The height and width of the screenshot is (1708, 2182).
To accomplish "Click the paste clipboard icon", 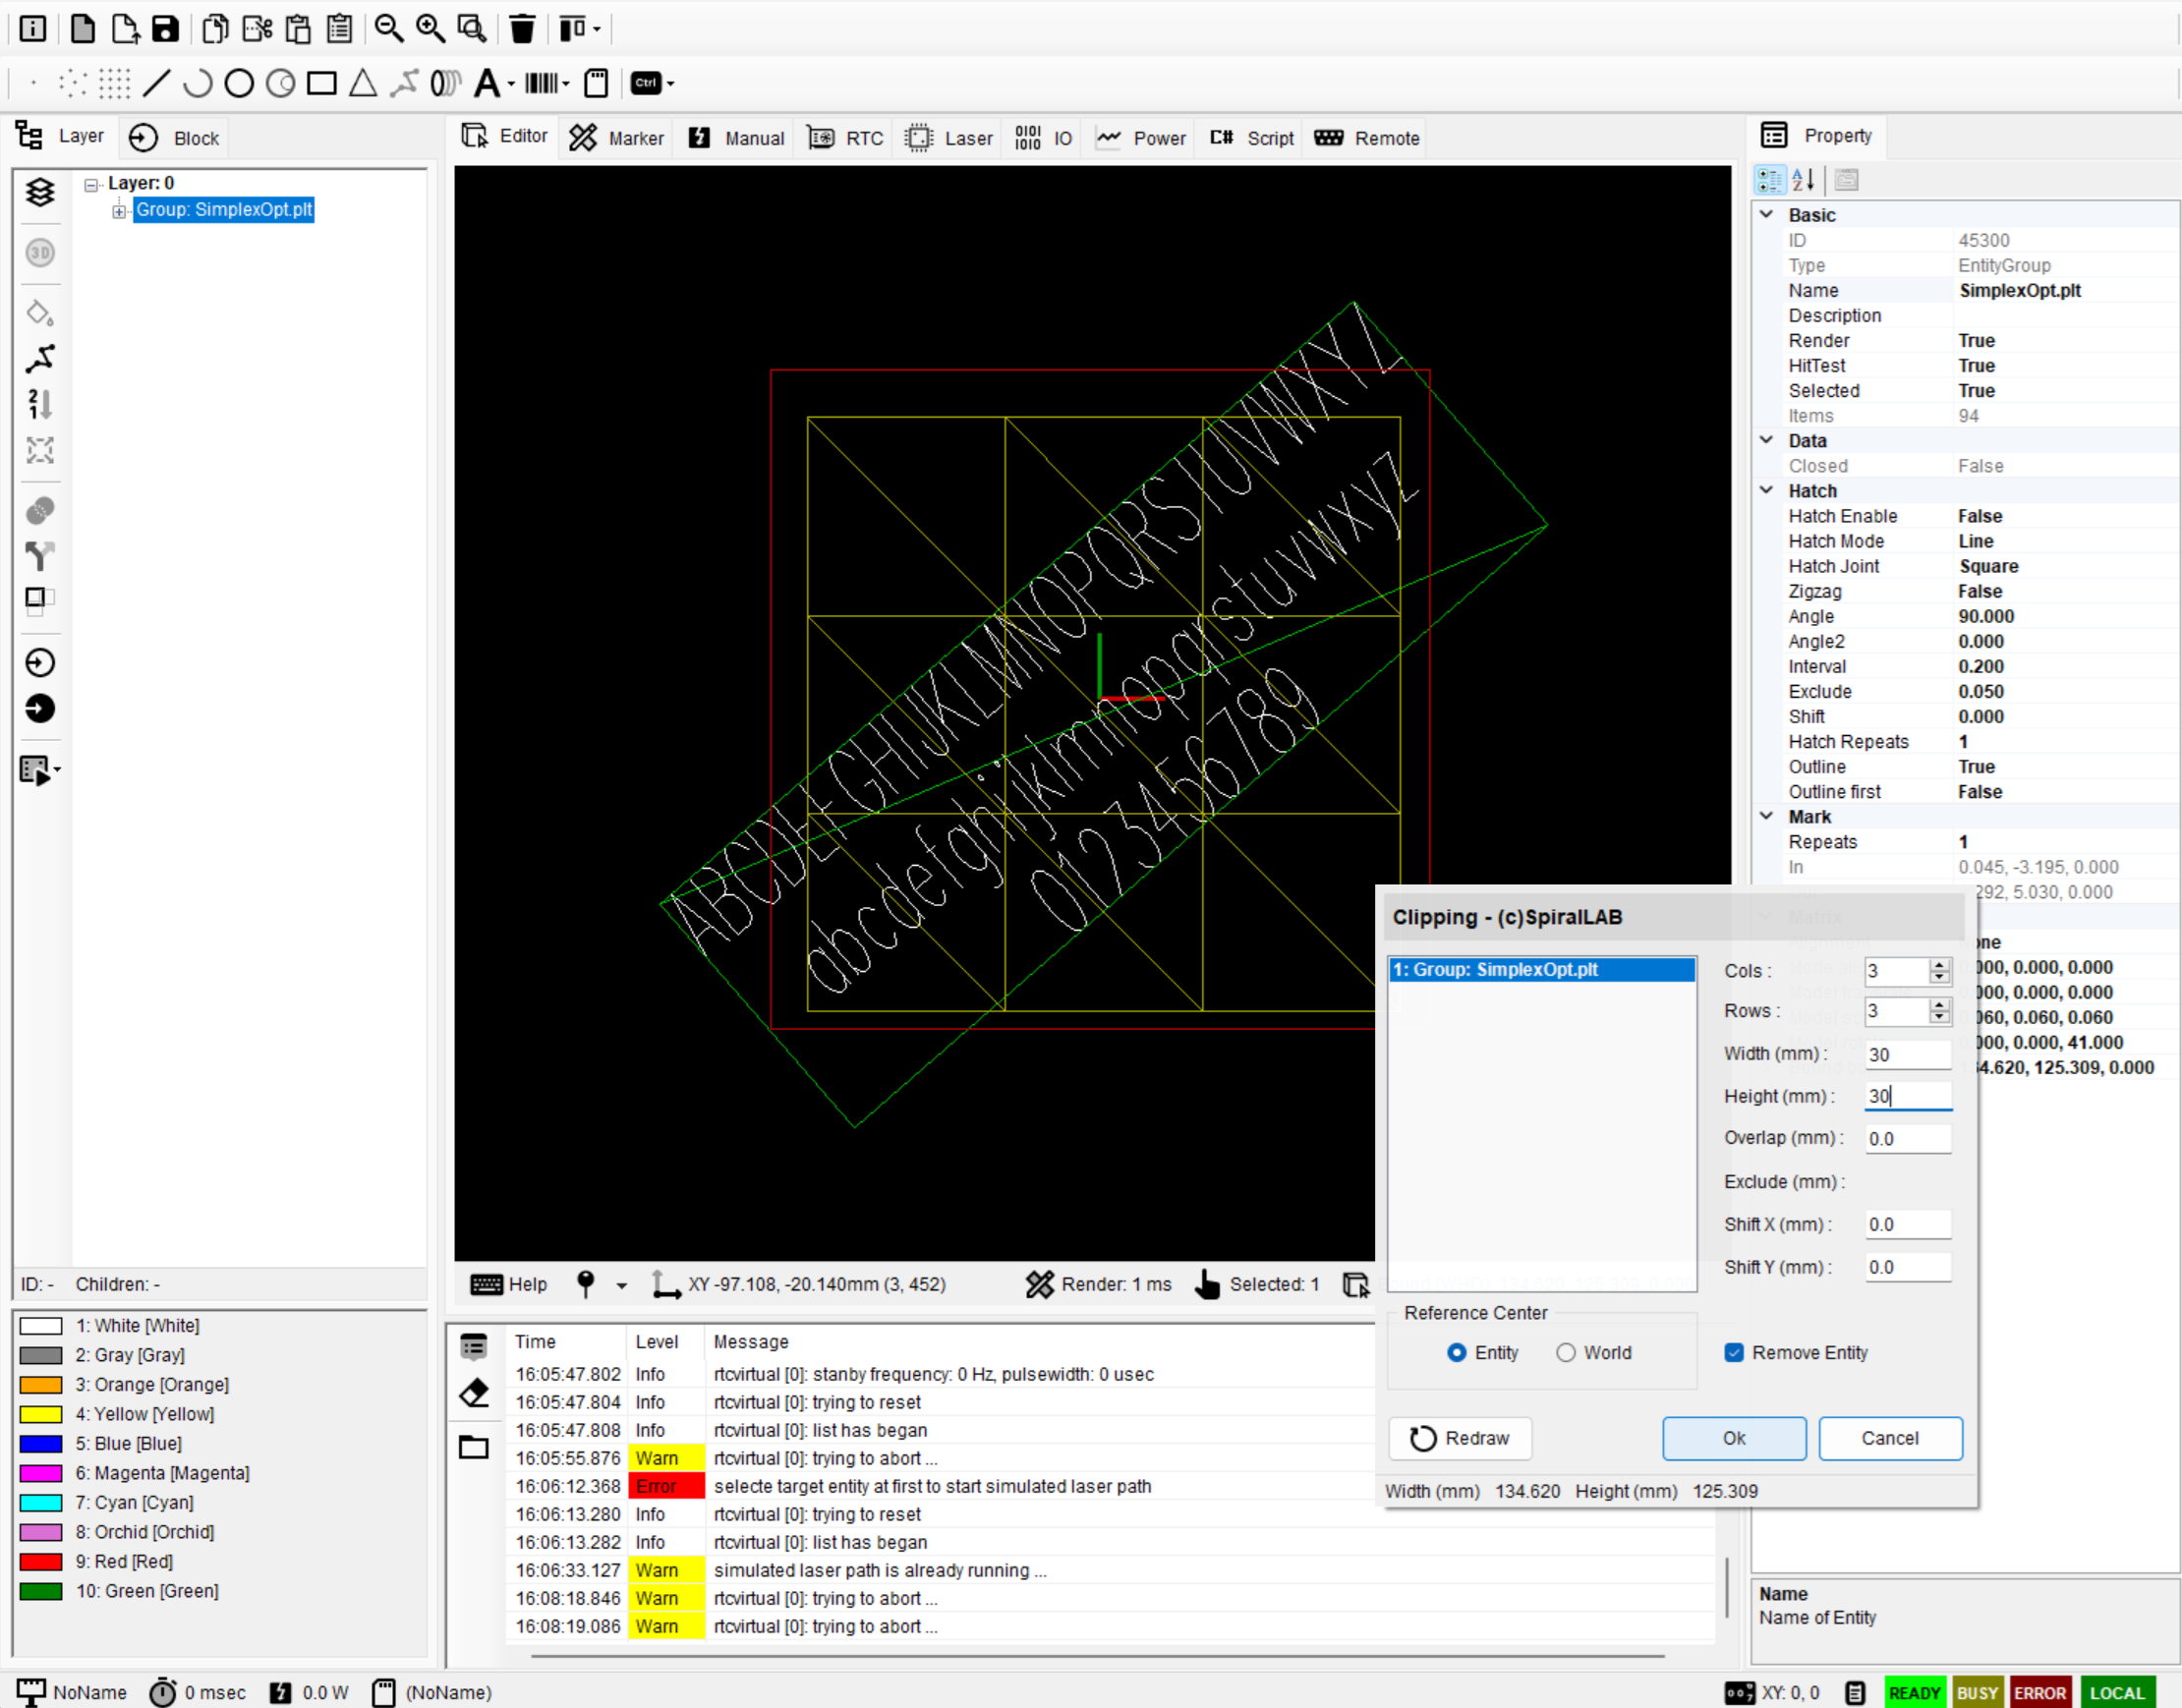I will (x=298, y=28).
